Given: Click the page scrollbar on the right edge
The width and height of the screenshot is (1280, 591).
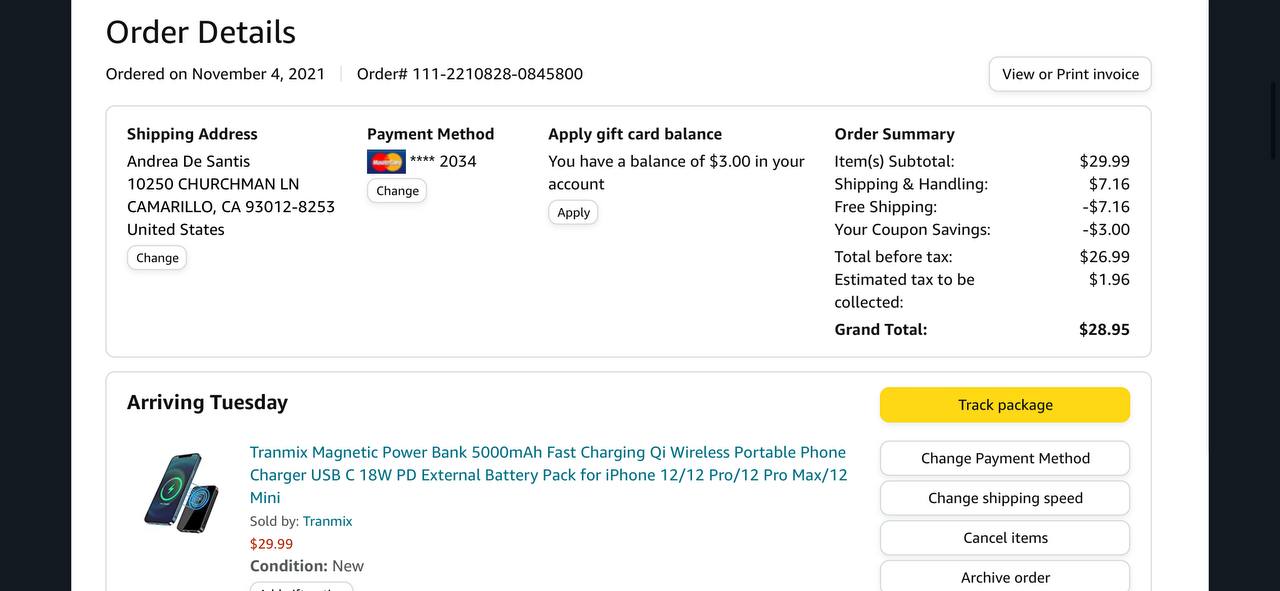Looking at the screenshot, I should (x=1273, y=120).
